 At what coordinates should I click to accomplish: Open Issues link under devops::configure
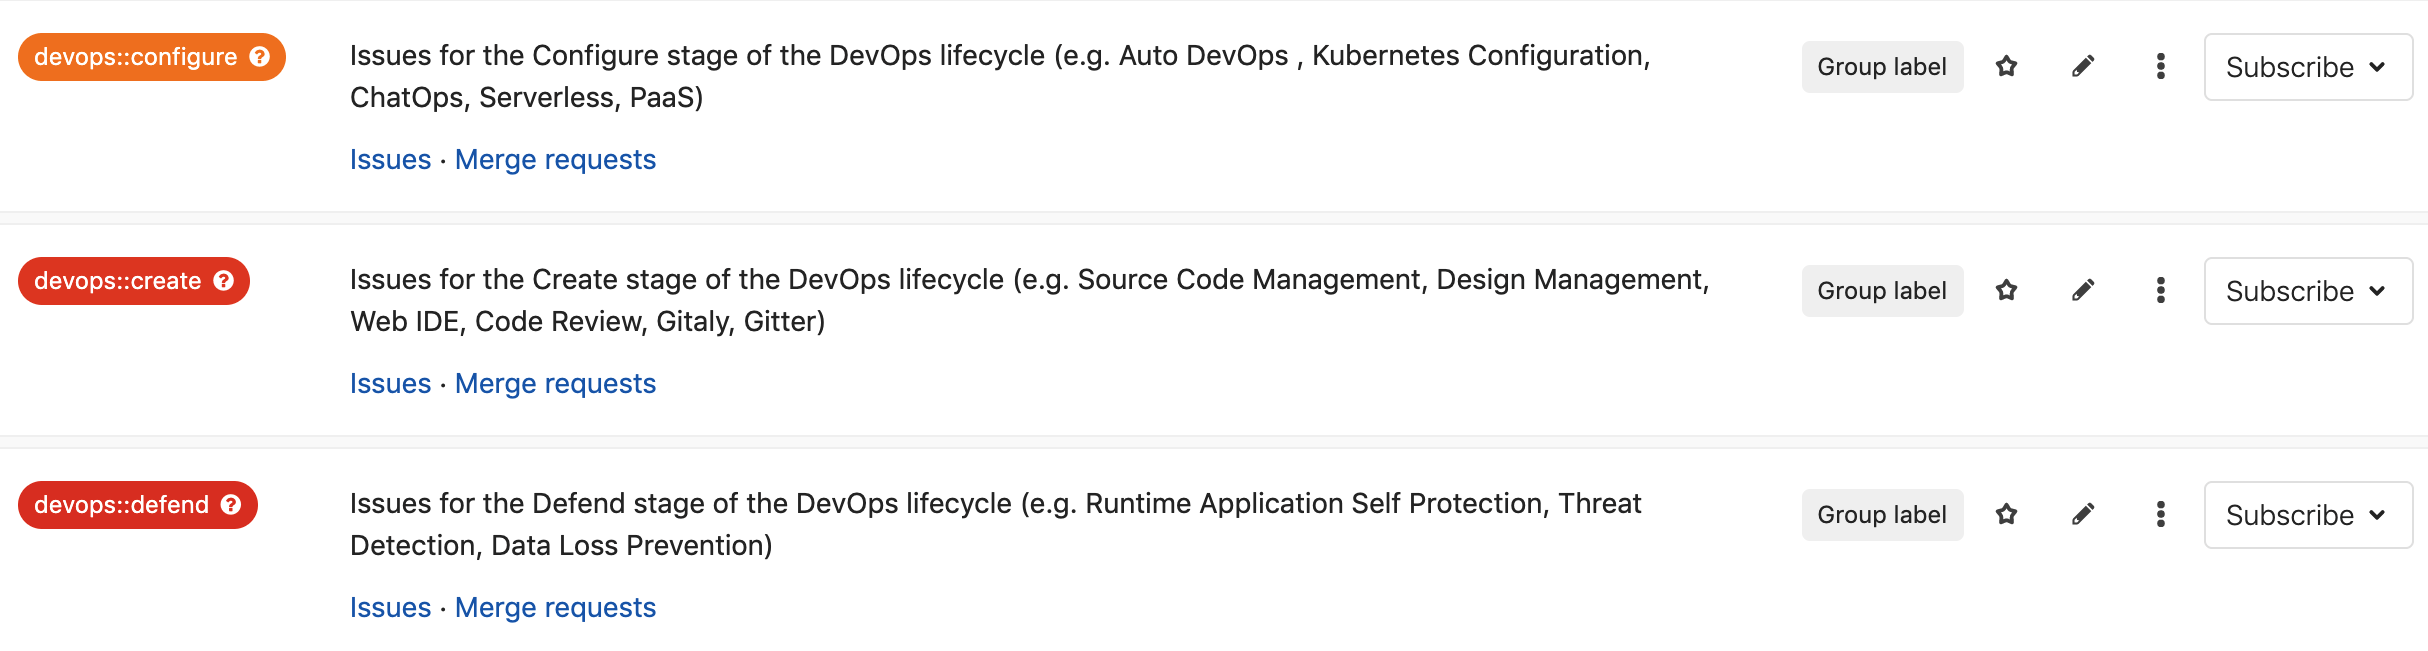coord(390,160)
